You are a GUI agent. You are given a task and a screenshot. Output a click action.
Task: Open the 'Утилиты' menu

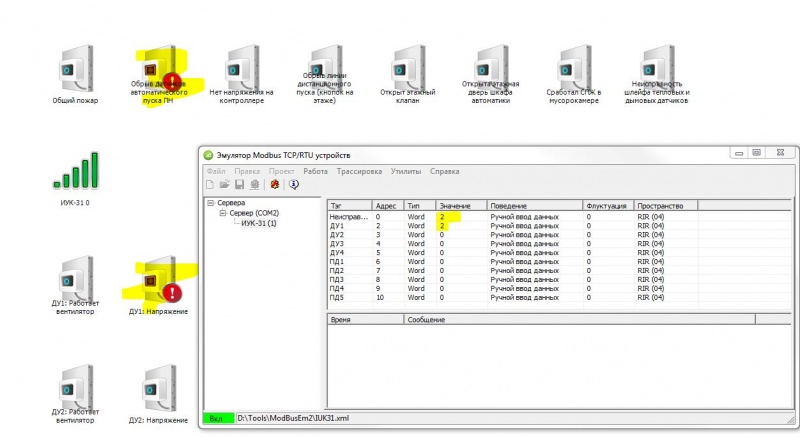[x=406, y=171]
